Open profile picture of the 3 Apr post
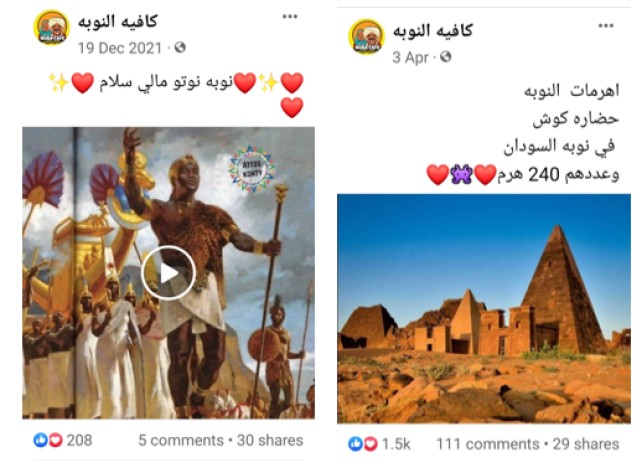This screenshot has width=639, height=462. click(366, 37)
